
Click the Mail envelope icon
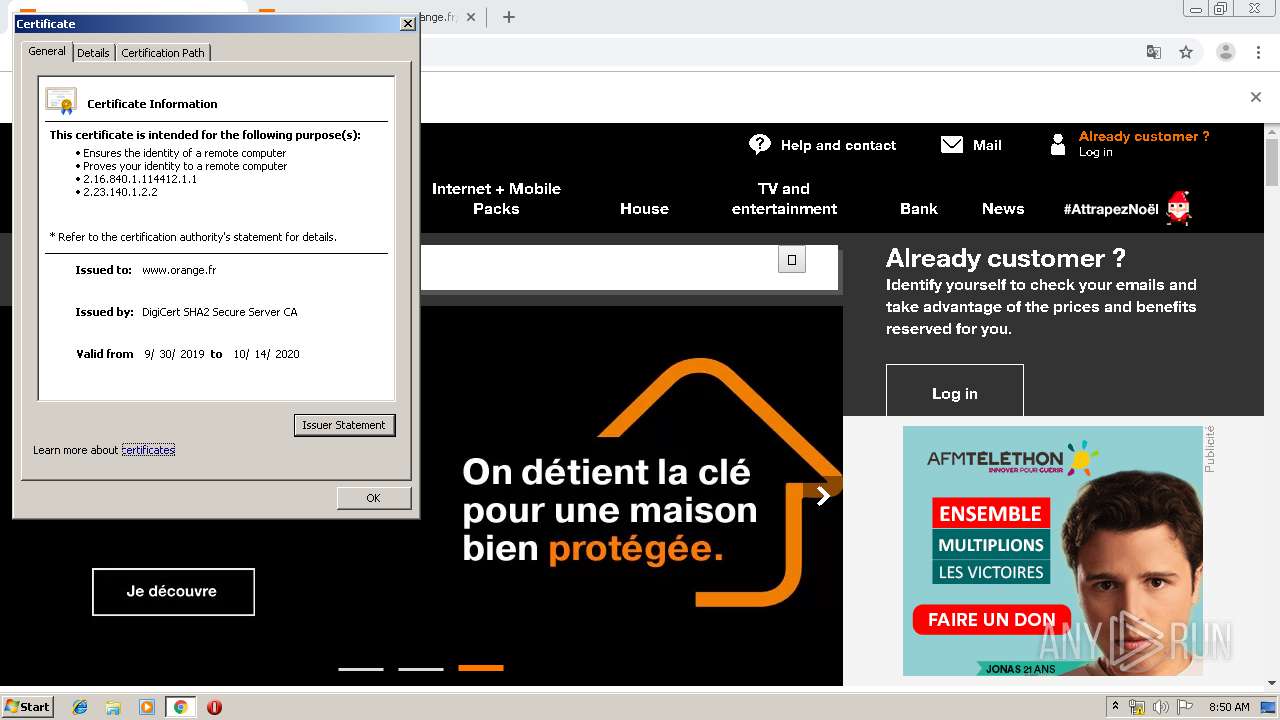point(952,145)
